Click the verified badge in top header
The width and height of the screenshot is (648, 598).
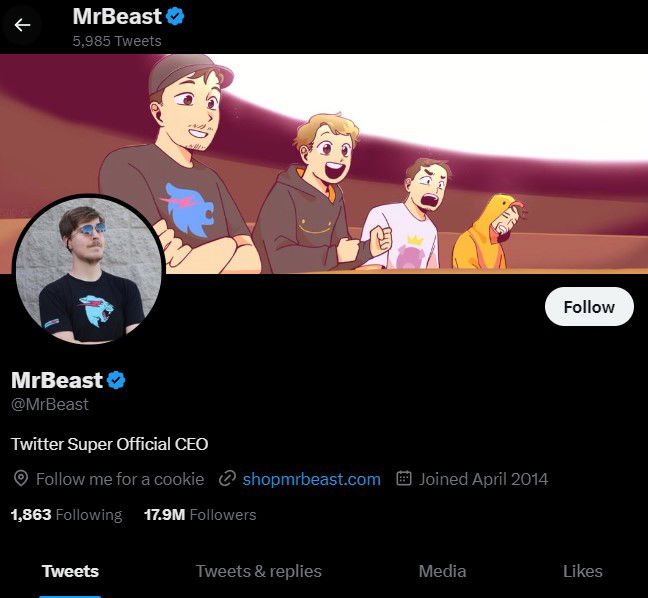click(174, 16)
